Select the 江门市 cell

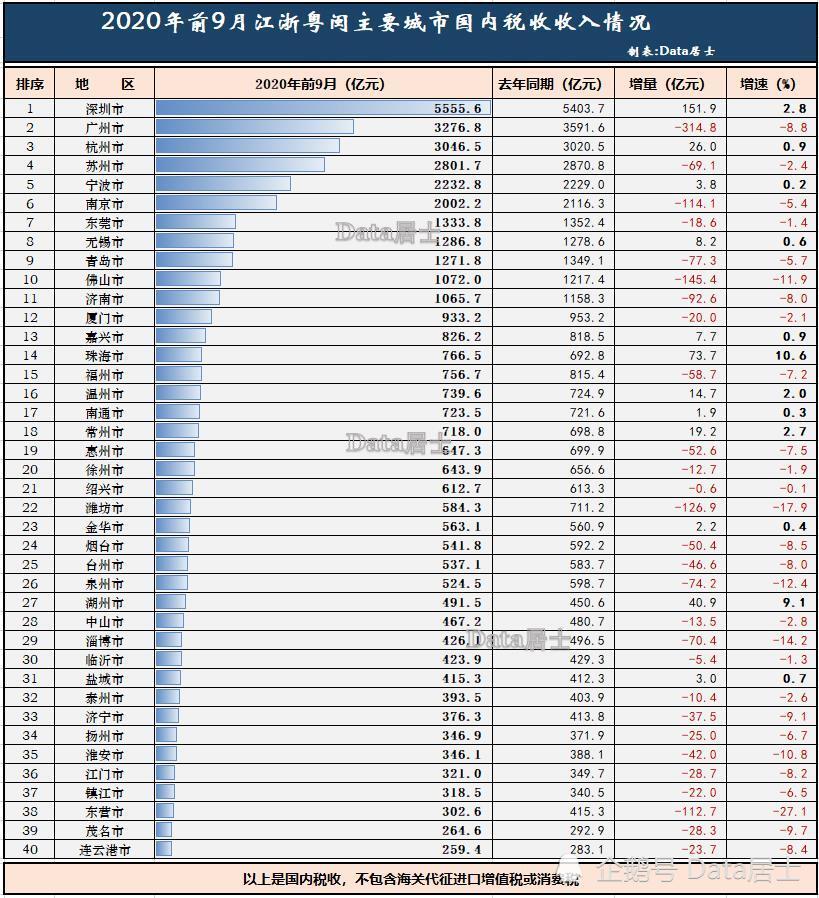105,773
